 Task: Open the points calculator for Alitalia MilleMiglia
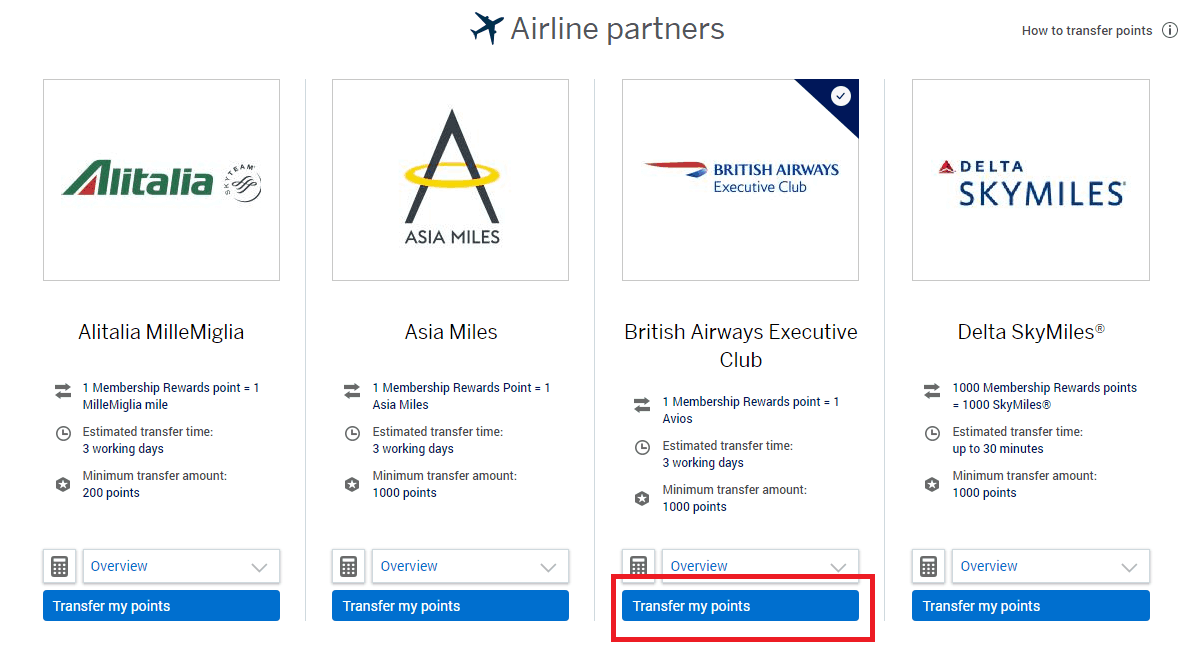coord(59,566)
